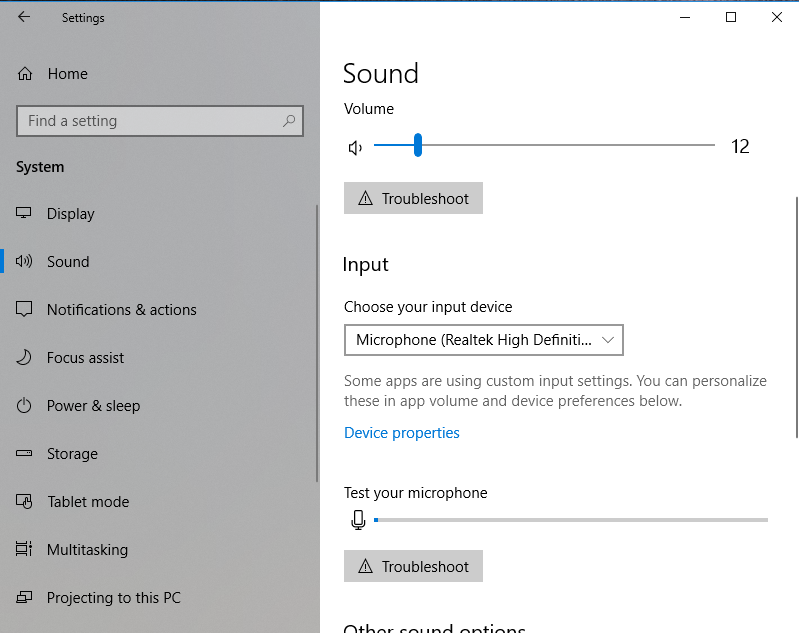
Task: Click the back arrow in Settings
Action: (24, 17)
